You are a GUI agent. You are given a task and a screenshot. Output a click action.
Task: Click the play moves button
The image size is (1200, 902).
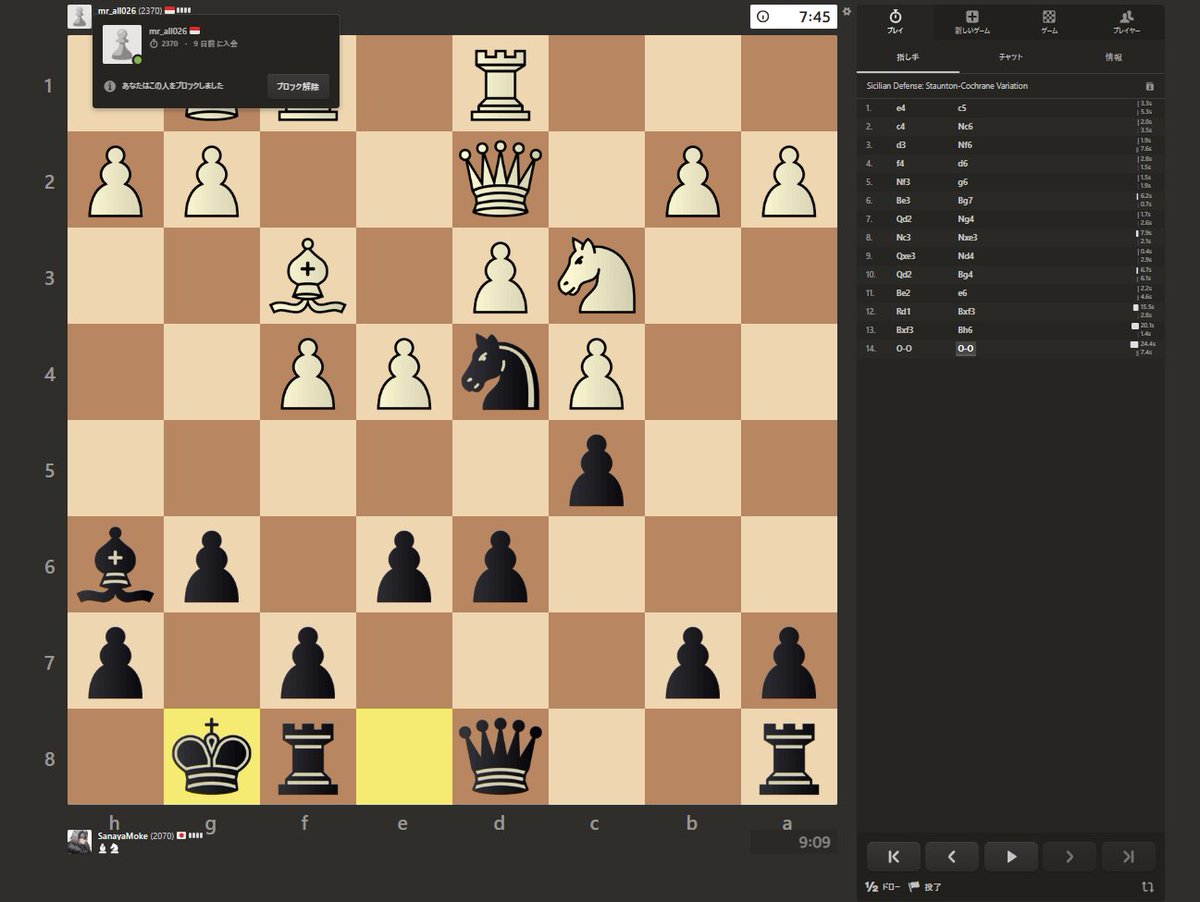(x=1011, y=856)
